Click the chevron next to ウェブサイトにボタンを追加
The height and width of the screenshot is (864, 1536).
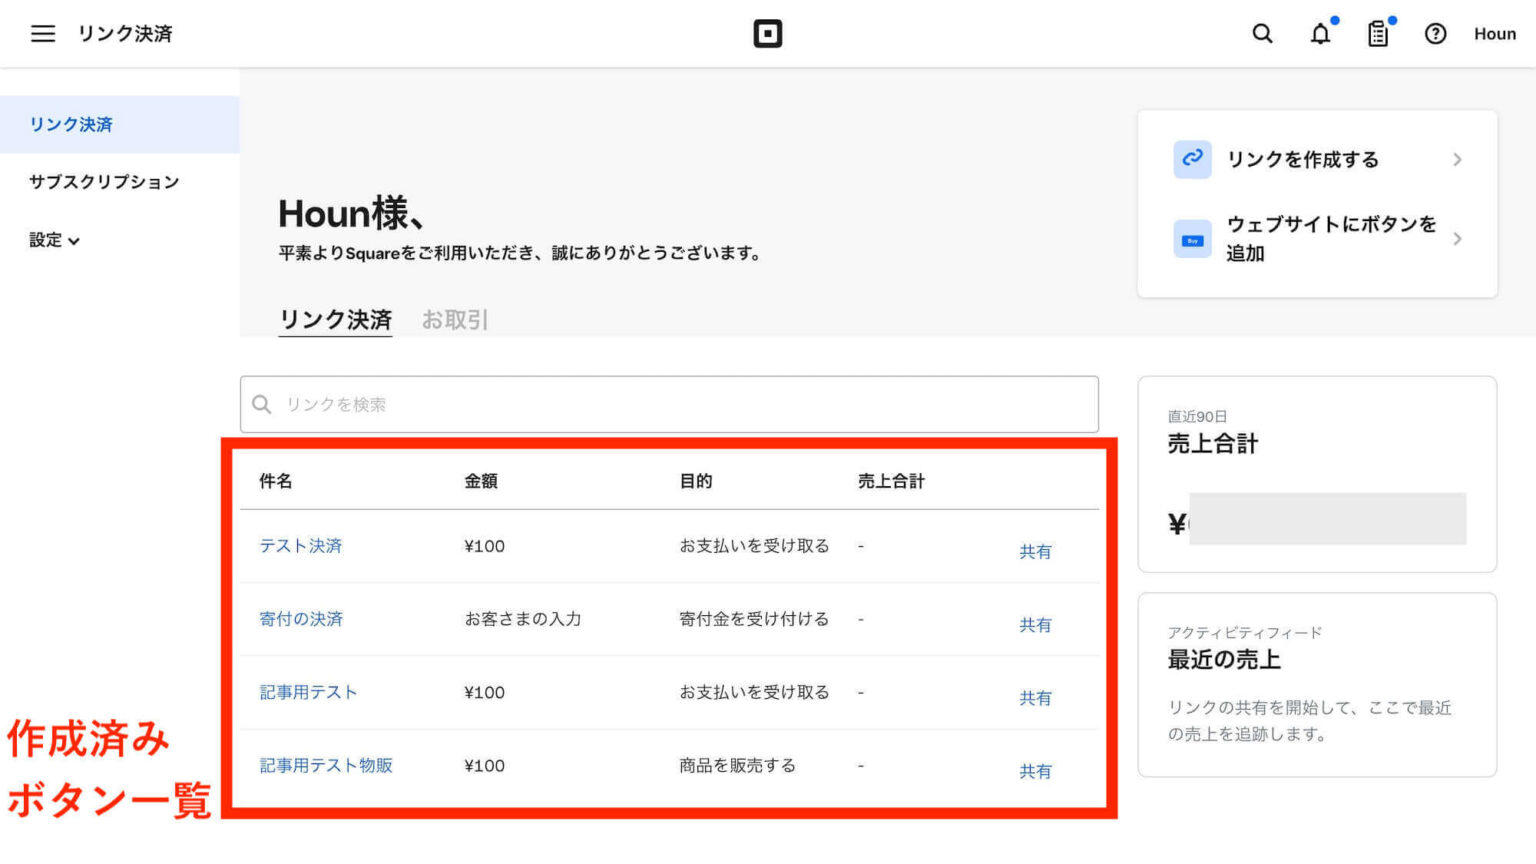click(x=1457, y=238)
